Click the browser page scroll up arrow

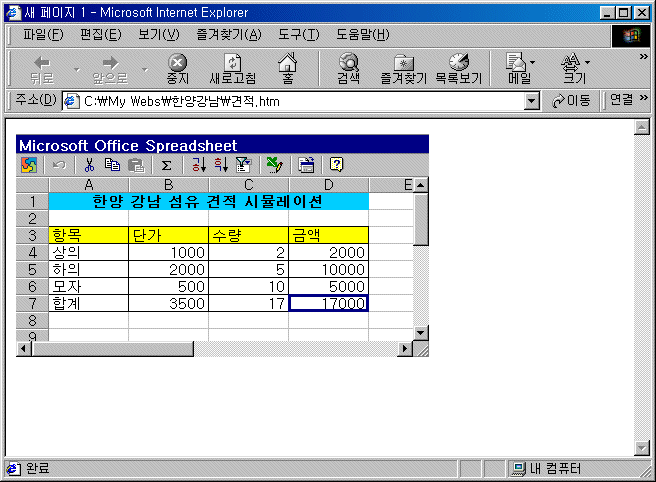click(x=641, y=127)
